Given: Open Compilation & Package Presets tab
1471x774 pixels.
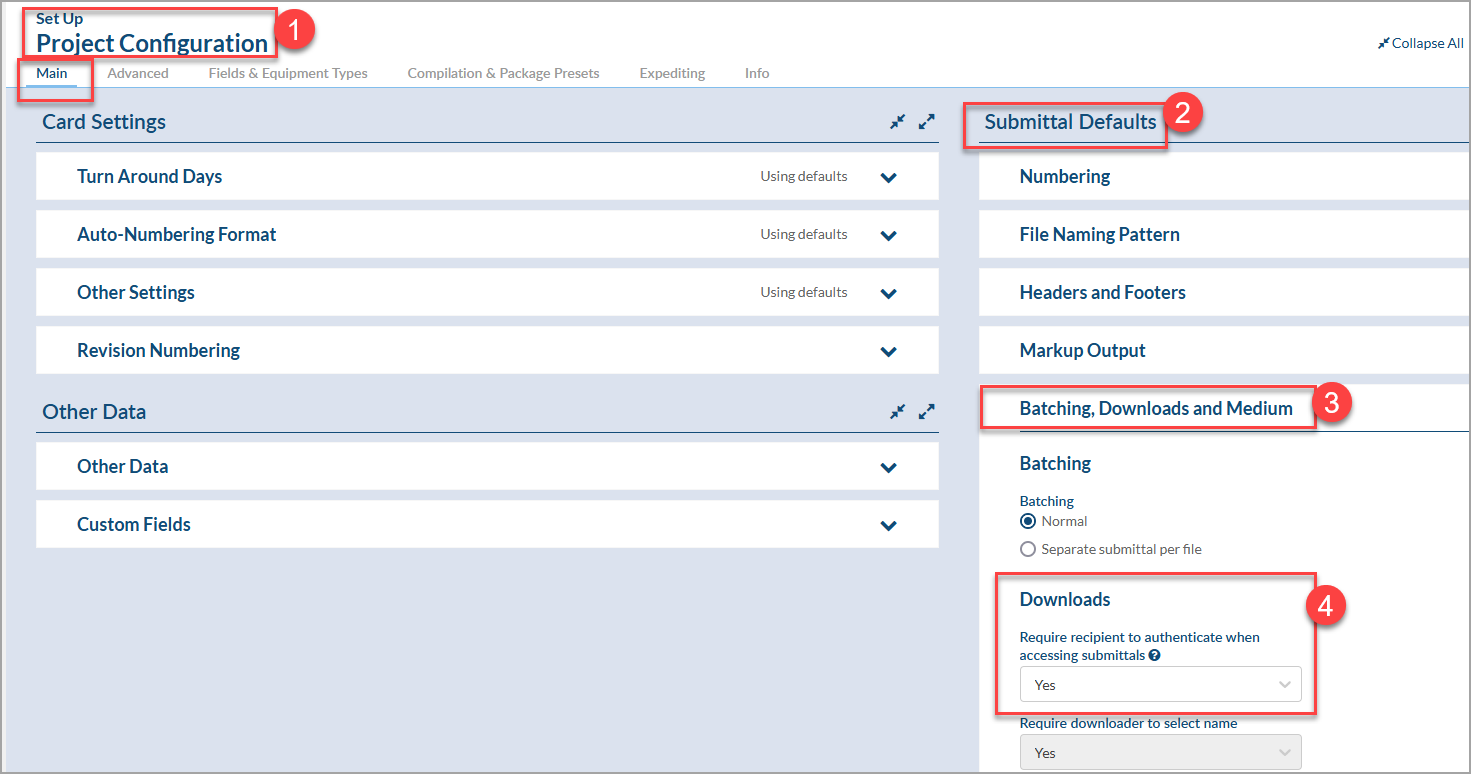Looking at the screenshot, I should (503, 73).
